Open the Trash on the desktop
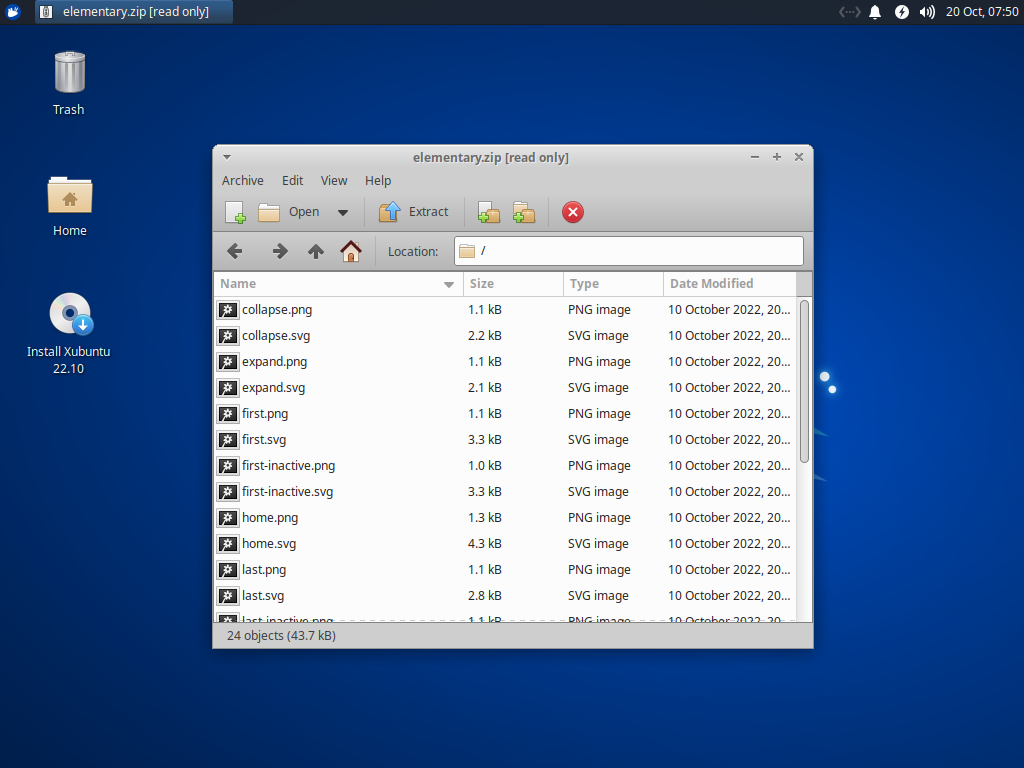The width and height of the screenshot is (1024, 768). coord(68,75)
